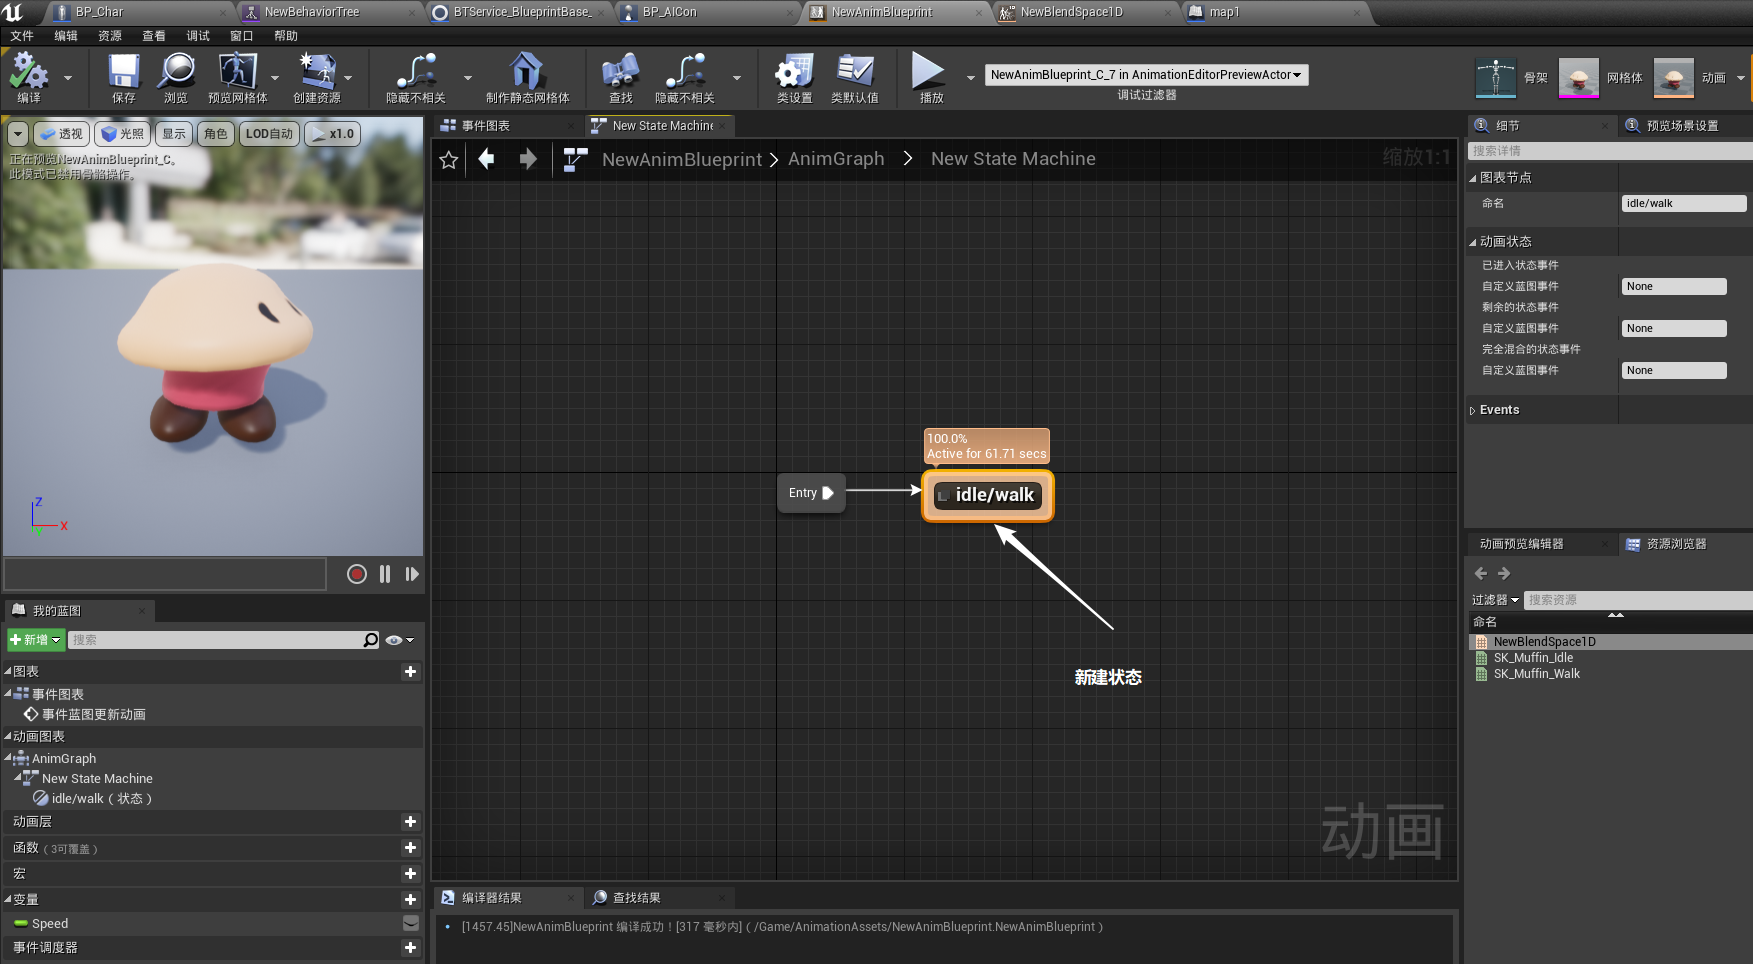Click the 制作静态网格体 icon
This screenshot has height=964, width=1753.
[x=527, y=78]
